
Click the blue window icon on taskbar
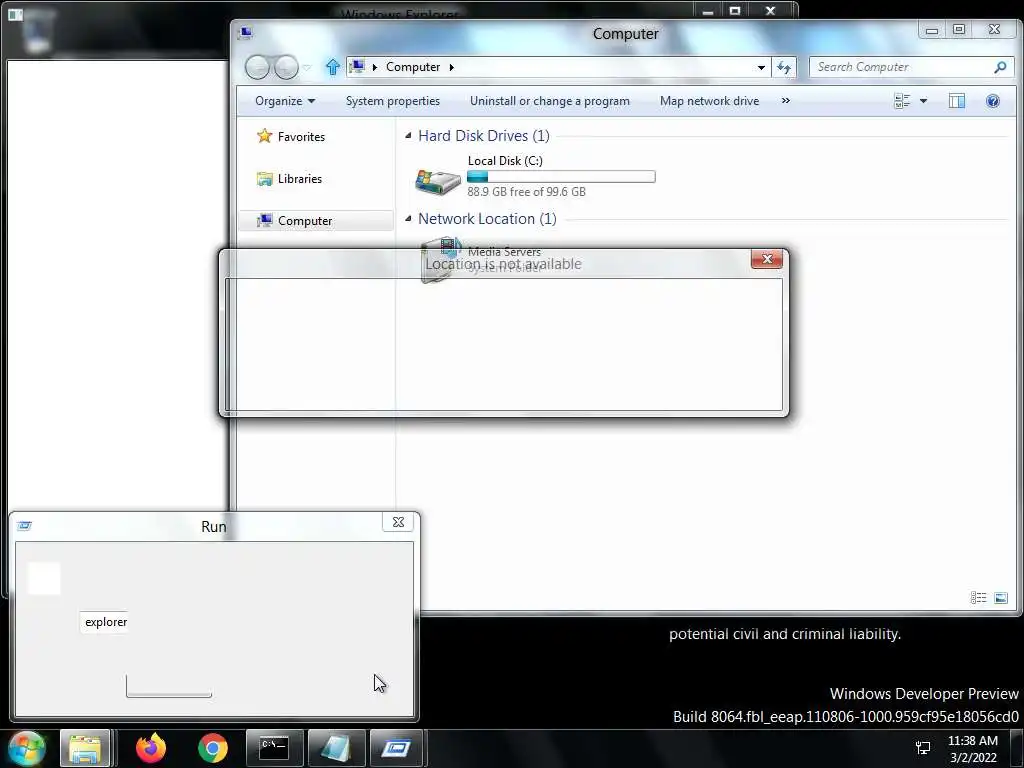click(x=336, y=748)
